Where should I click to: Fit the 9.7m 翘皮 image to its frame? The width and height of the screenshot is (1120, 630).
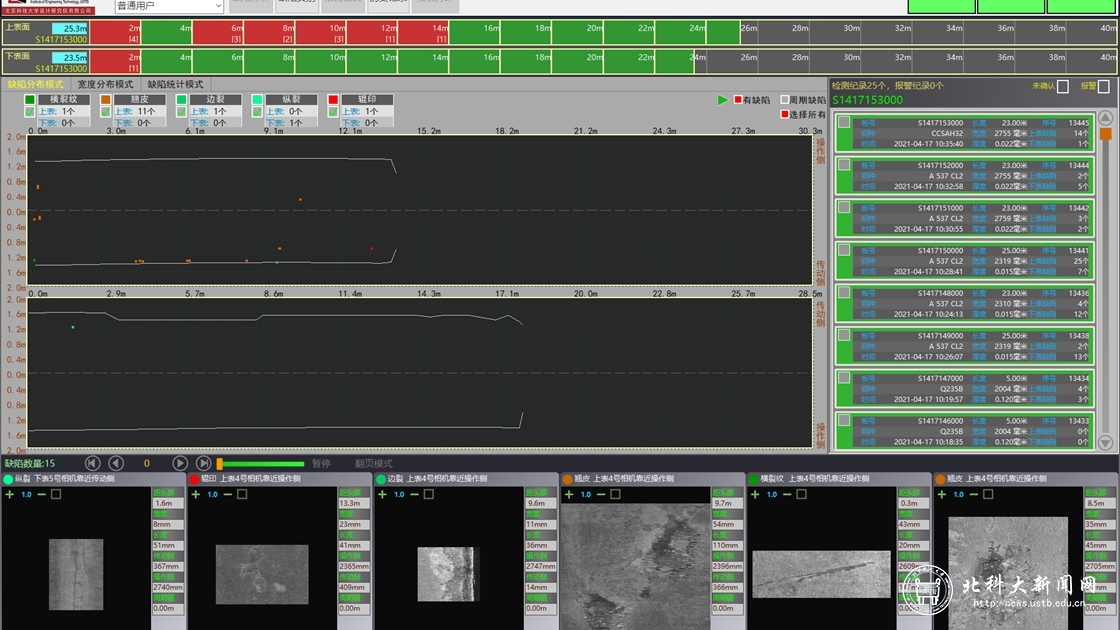tap(616, 494)
